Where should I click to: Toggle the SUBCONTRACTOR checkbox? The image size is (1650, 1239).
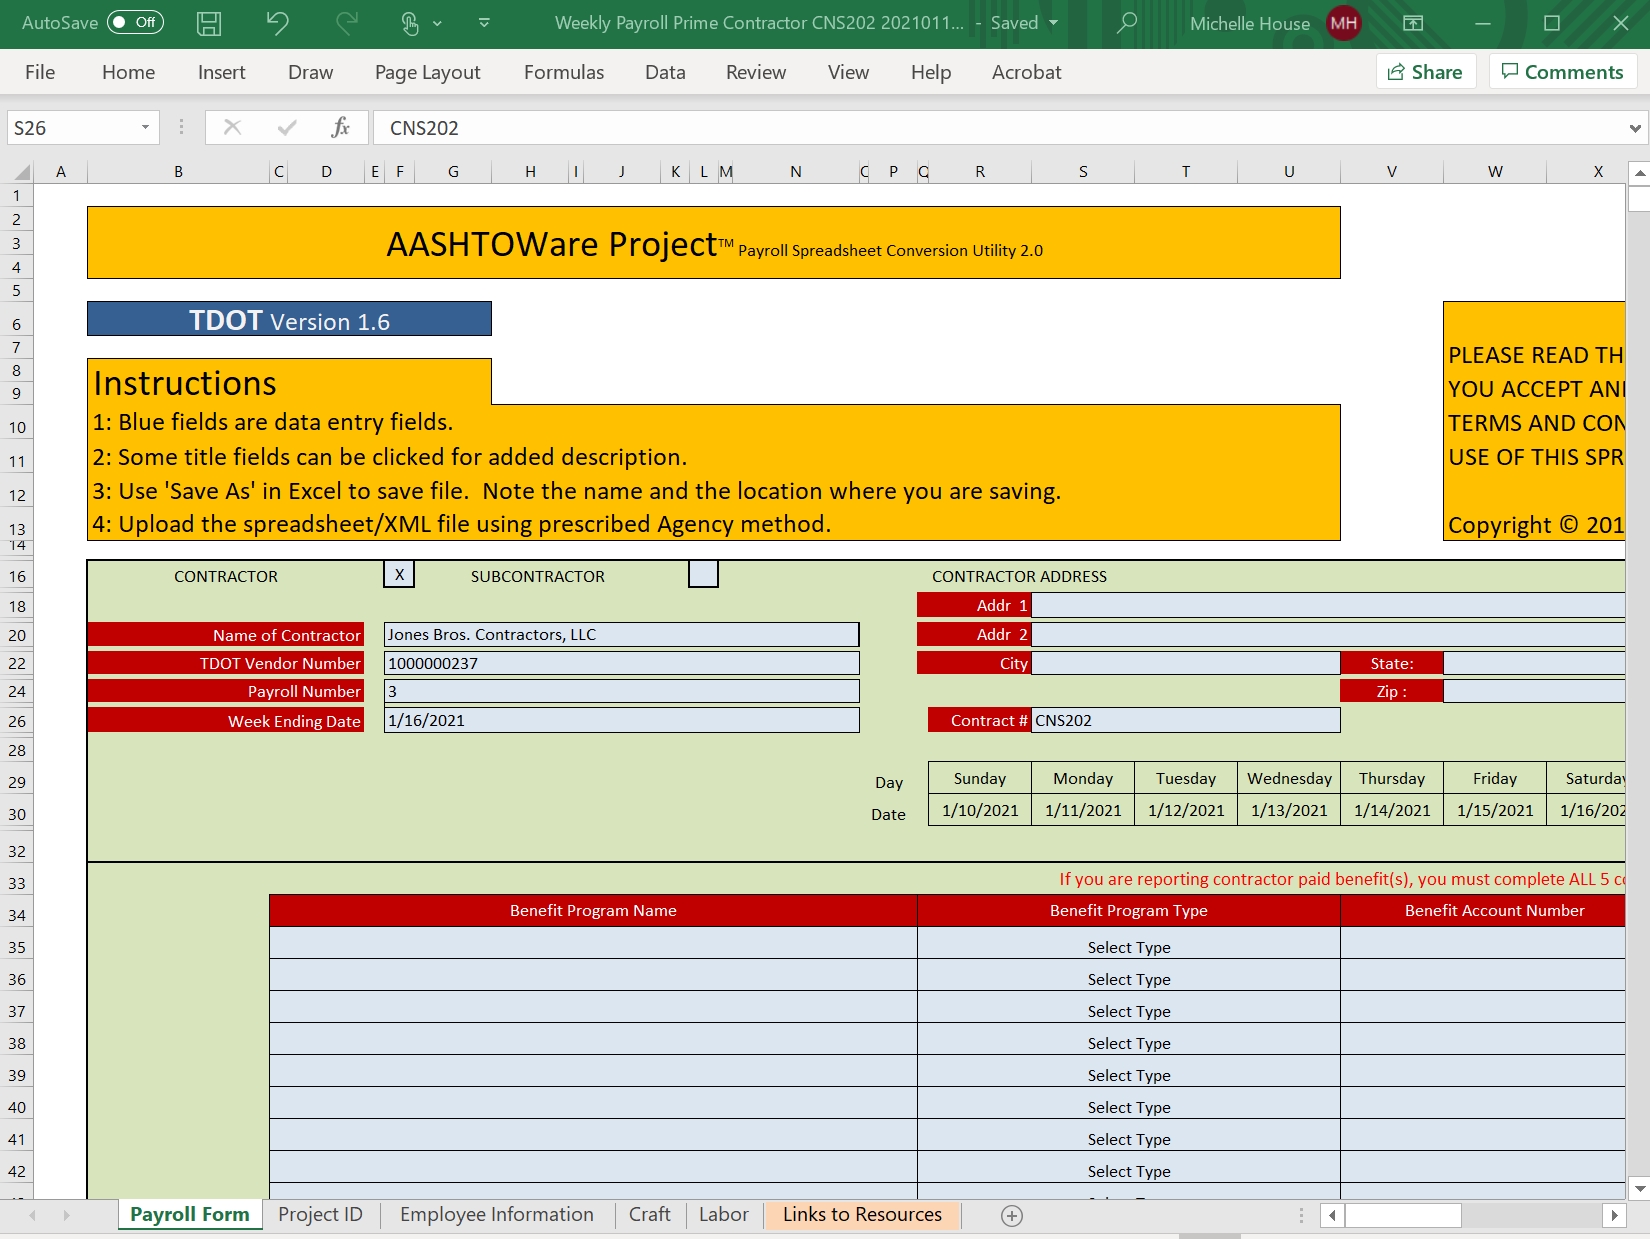point(703,574)
